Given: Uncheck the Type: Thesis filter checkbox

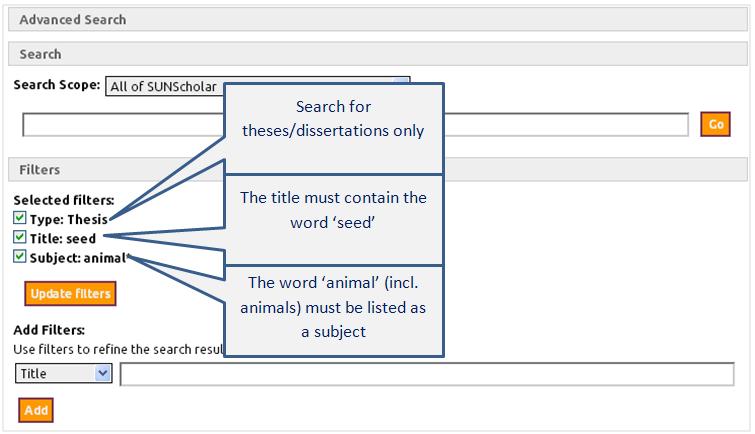Looking at the screenshot, I should coord(20,218).
